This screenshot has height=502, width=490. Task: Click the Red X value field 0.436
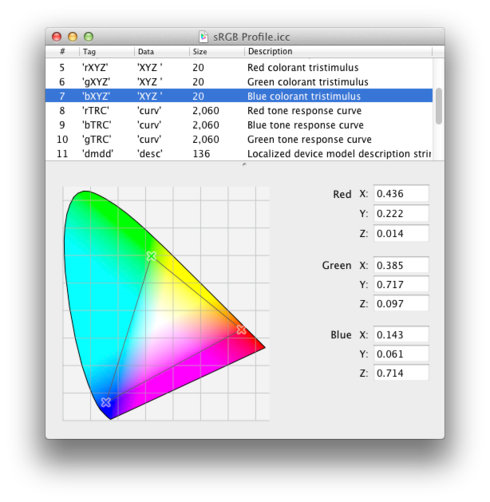(x=401, y=194)
